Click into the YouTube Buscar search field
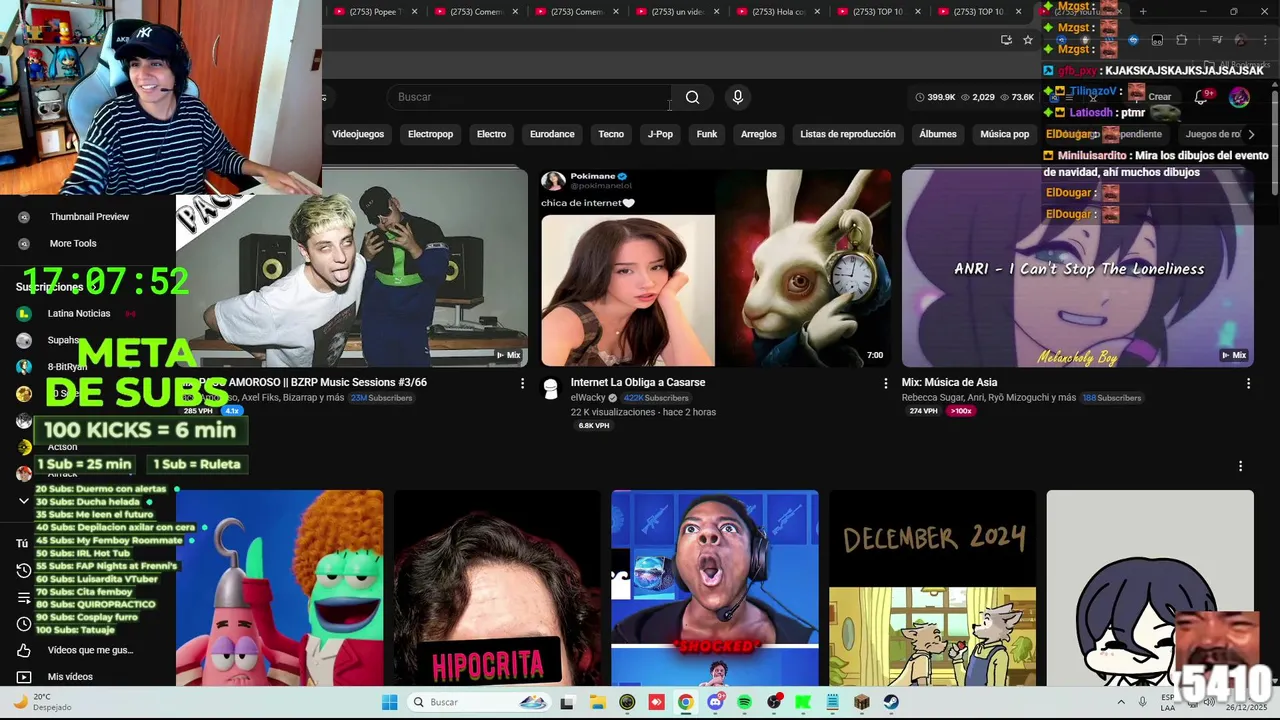The height and width of the screenshot is (720, 1280). [530, 97]
